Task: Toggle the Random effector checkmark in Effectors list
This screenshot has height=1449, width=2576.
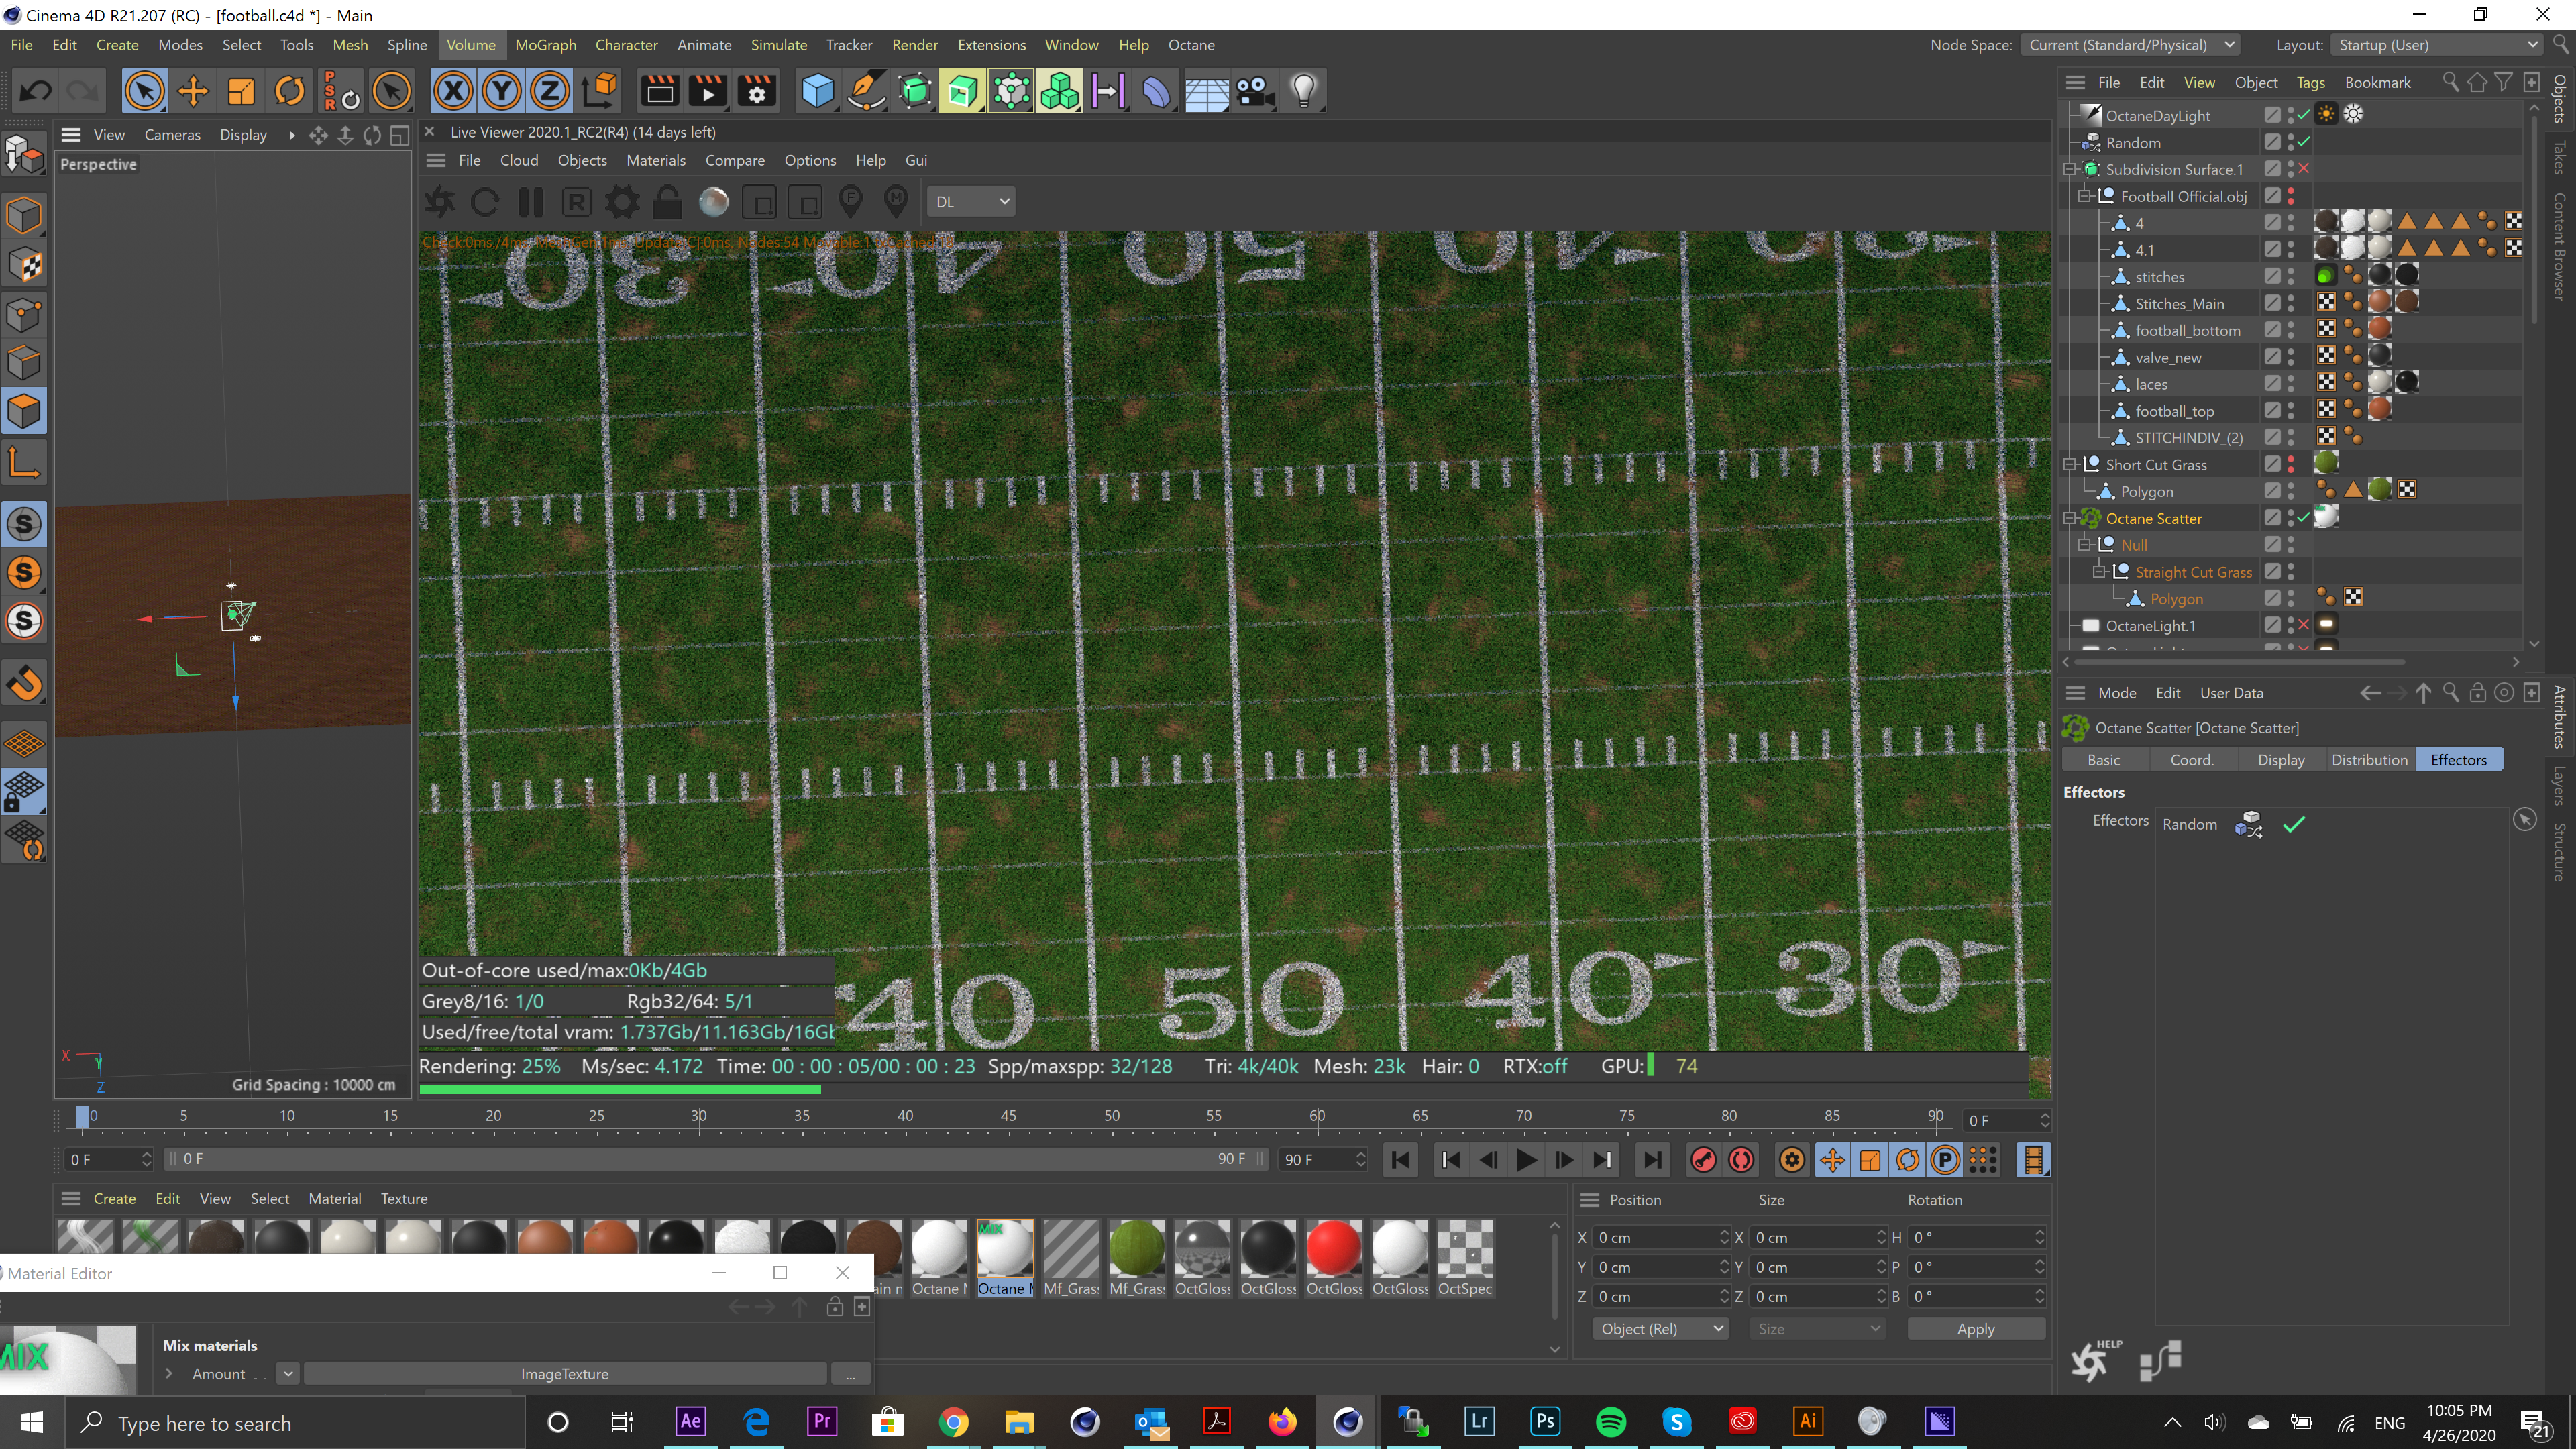Action: point(2294,824)
